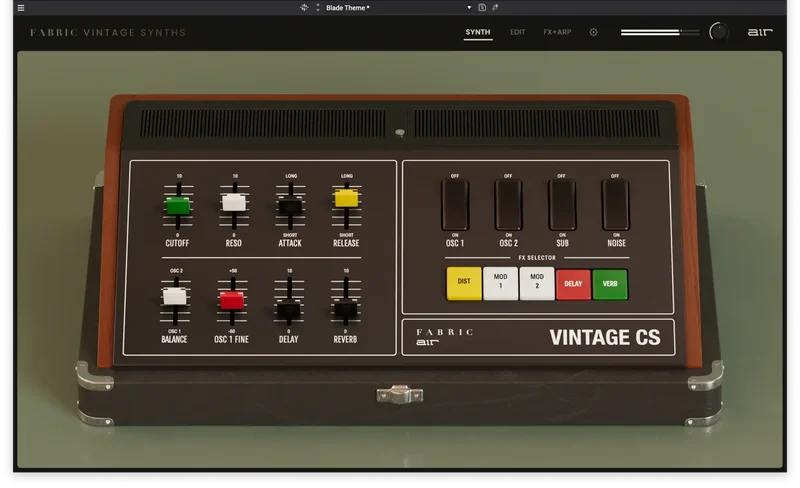Click the green CUTOFF fader
The image size is (800, 488).
(x=178, y=206)
